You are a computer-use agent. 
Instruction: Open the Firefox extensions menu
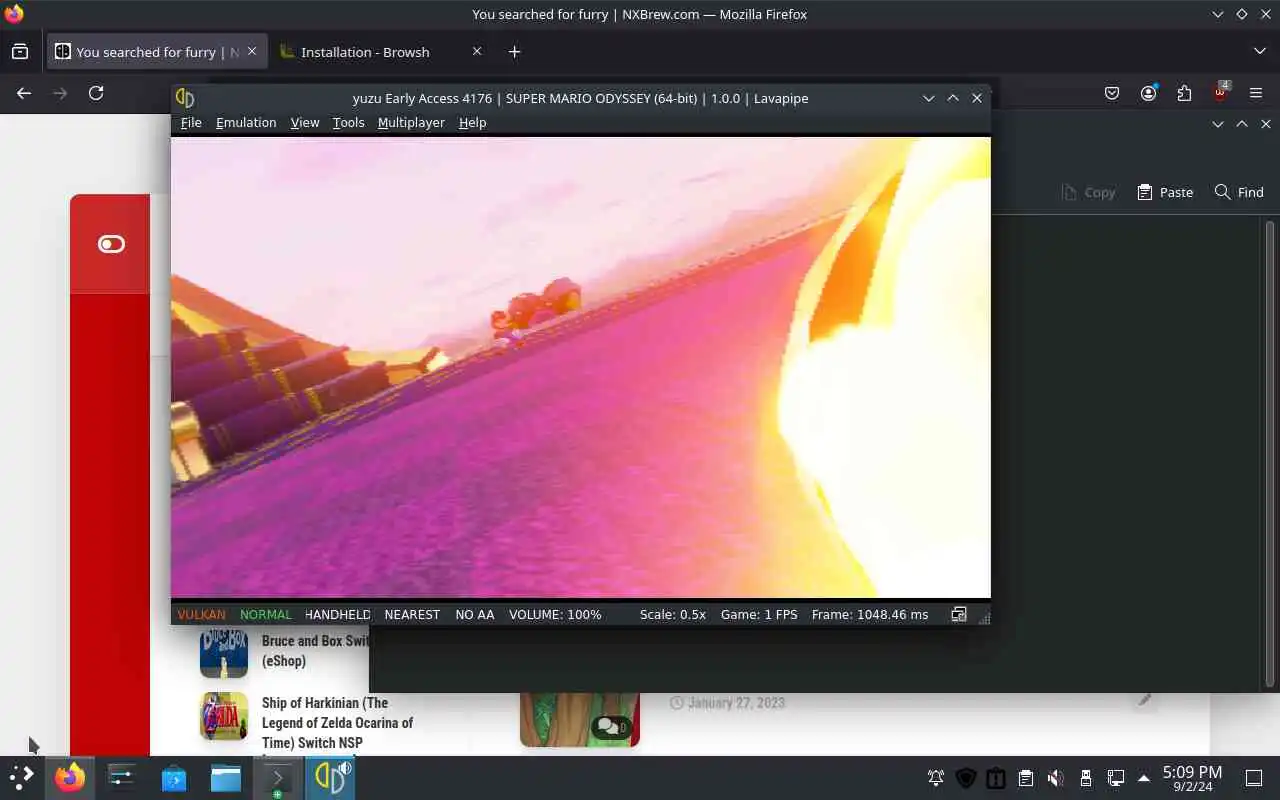click(x=1184, y=93)
